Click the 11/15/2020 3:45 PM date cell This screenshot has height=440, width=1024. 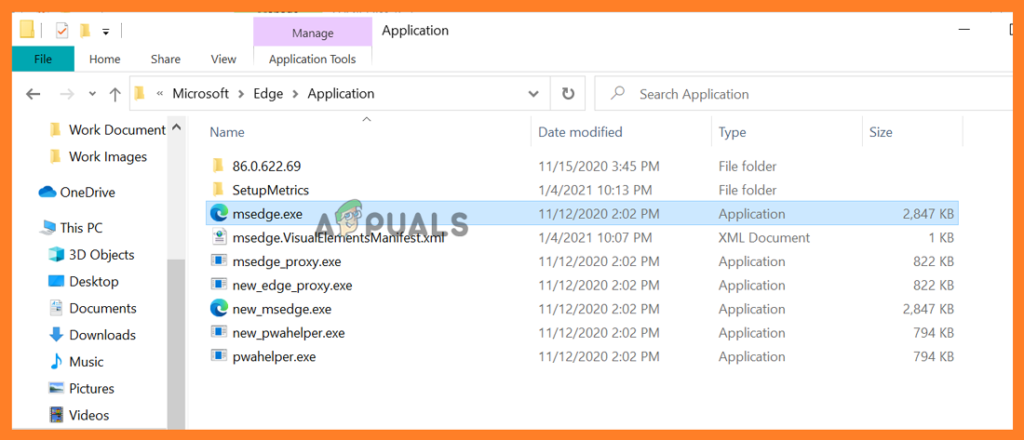click(x=601, y=166)
